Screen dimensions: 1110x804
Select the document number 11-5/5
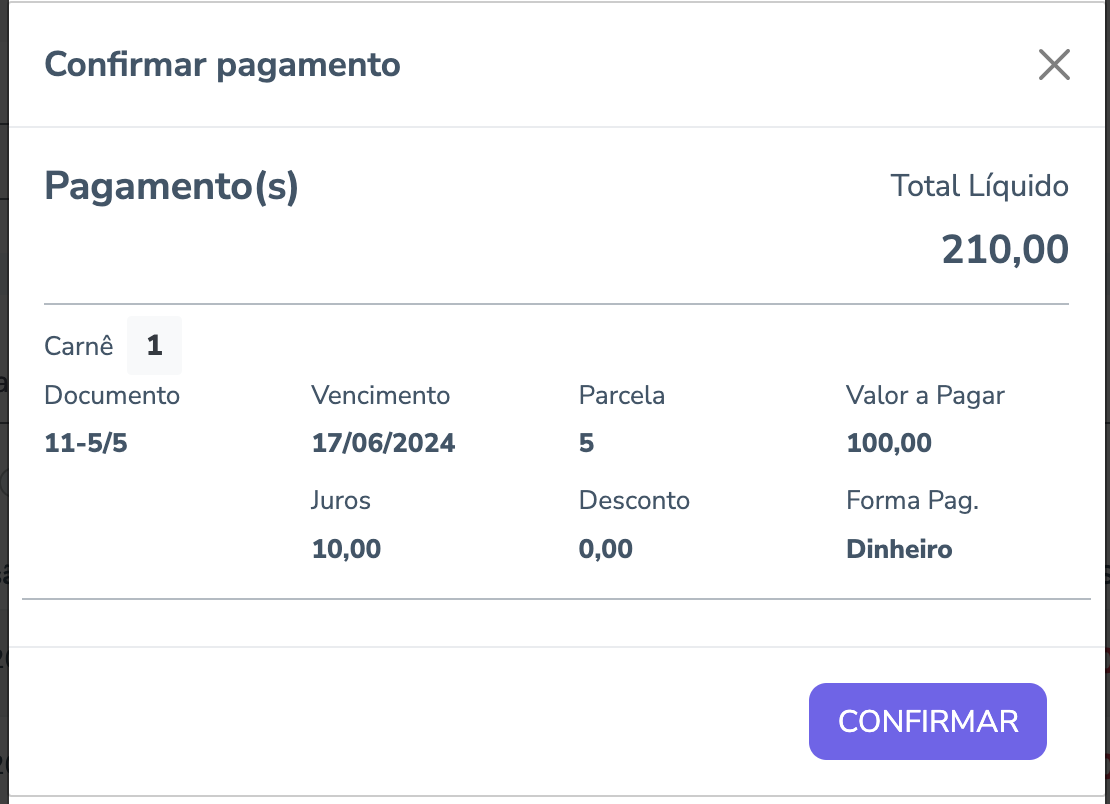[x=86, y=443]
